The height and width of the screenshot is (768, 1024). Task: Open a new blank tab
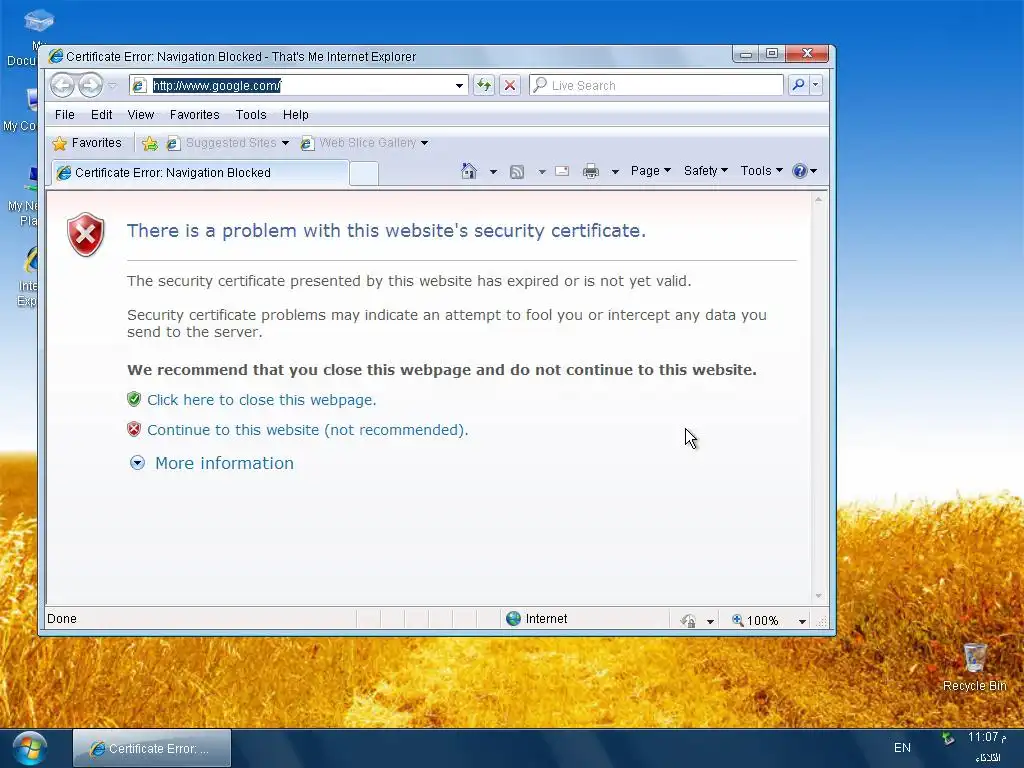[x=364, y=174]
